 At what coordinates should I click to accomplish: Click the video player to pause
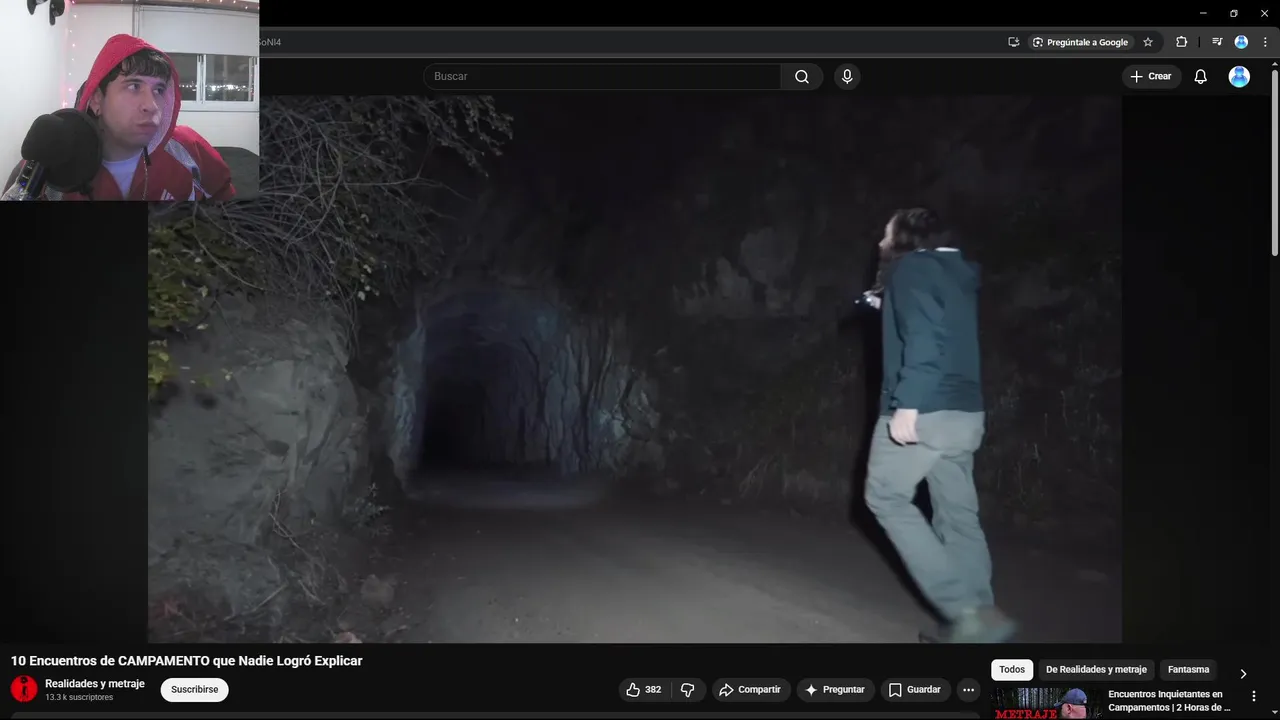[635, 369]
